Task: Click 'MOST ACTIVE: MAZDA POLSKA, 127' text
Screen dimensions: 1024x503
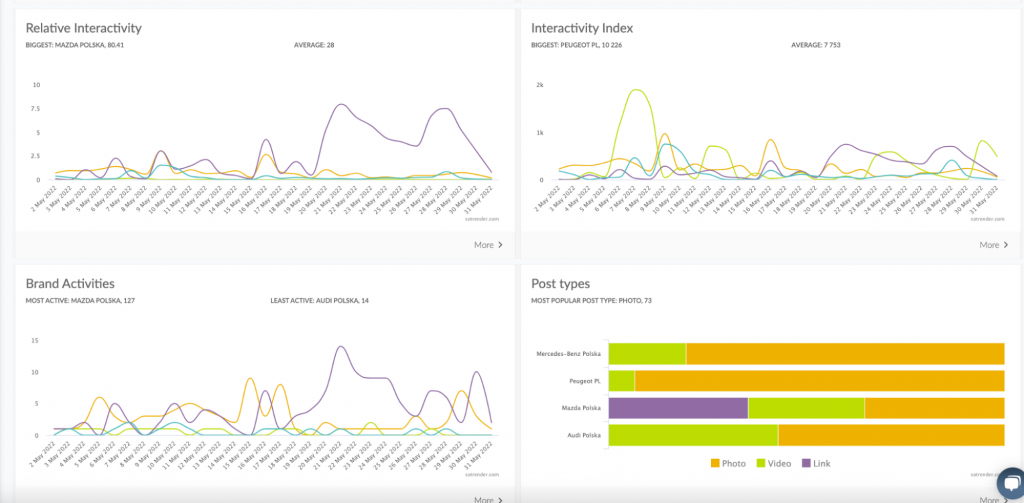Action: pyautogui.click(x=80, y=301)
